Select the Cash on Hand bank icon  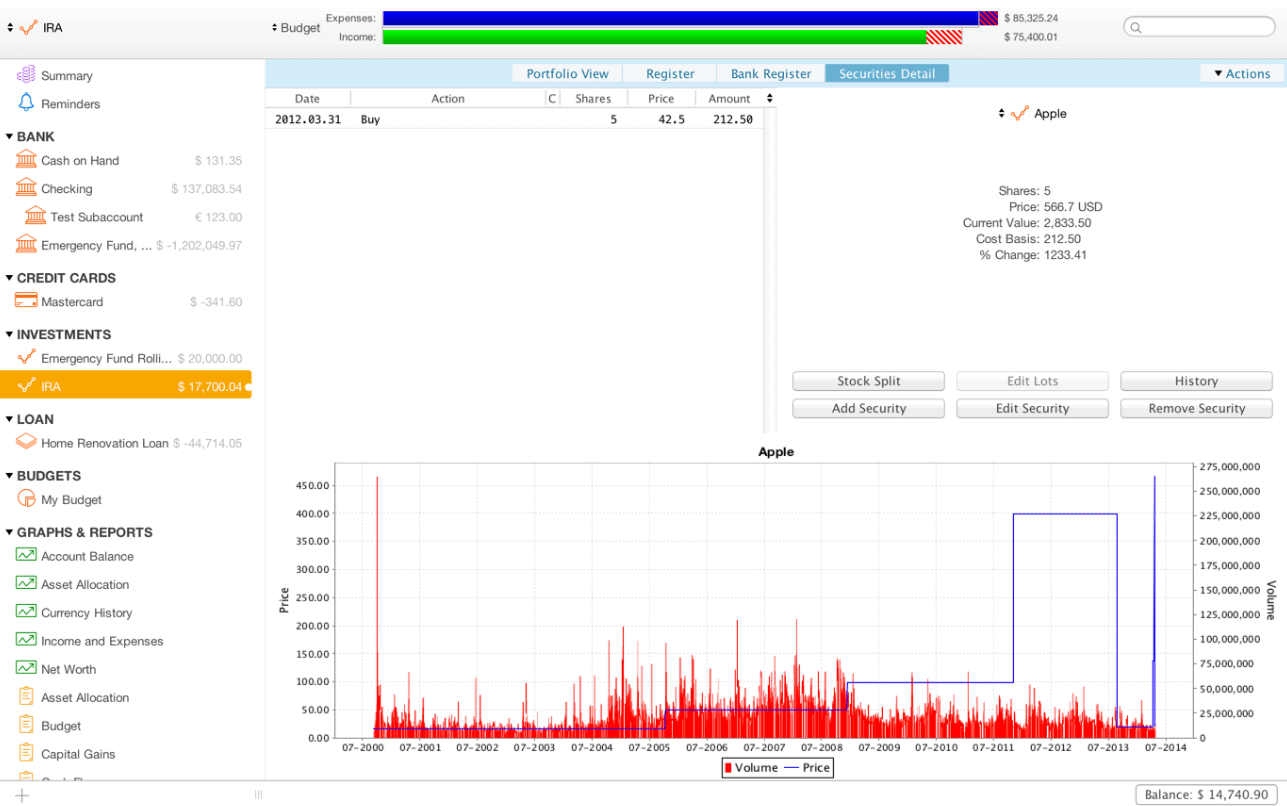(x=26, y=160)
